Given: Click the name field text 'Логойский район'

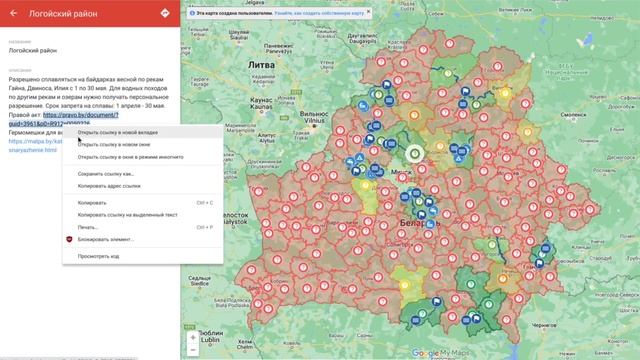Looking at the screenshot, I should tap(33, 51).
